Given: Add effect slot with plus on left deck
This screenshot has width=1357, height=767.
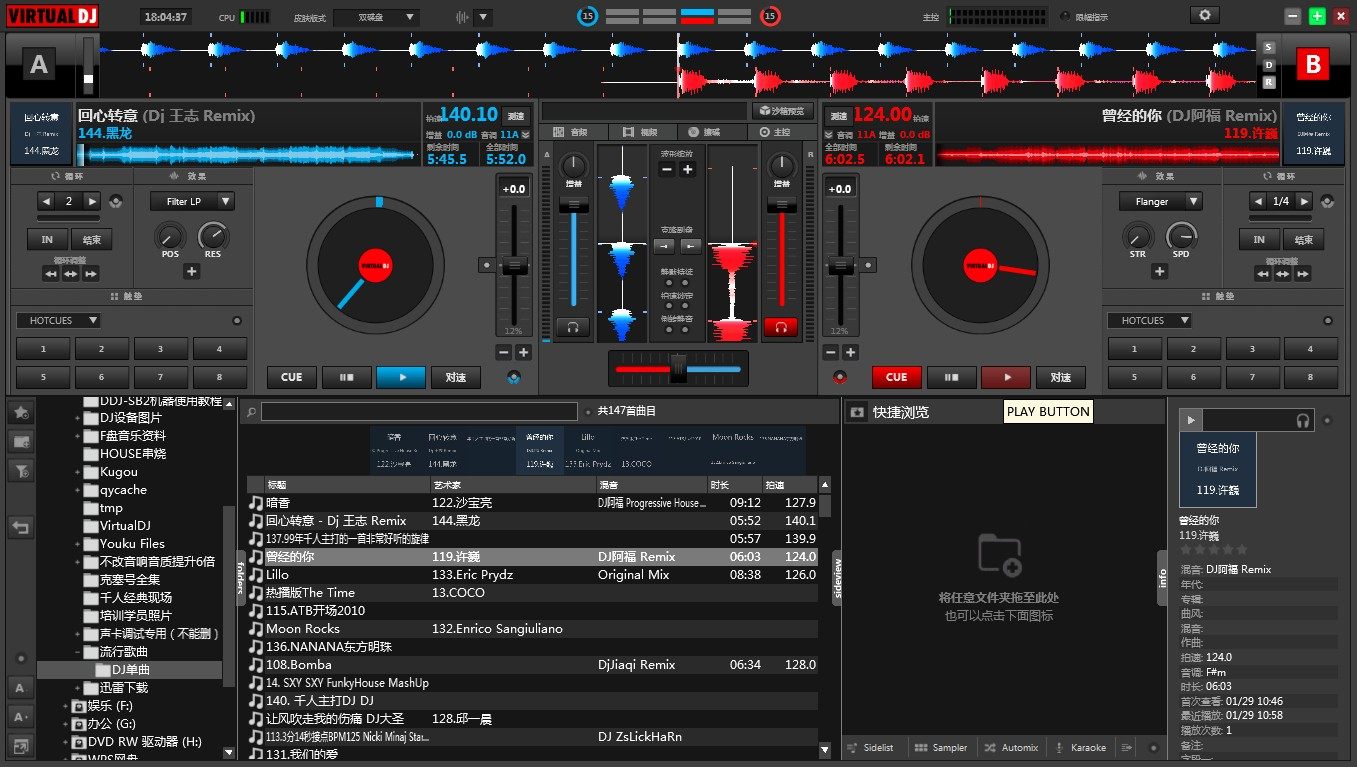Looking at the screenshot, I should point(191,271).
